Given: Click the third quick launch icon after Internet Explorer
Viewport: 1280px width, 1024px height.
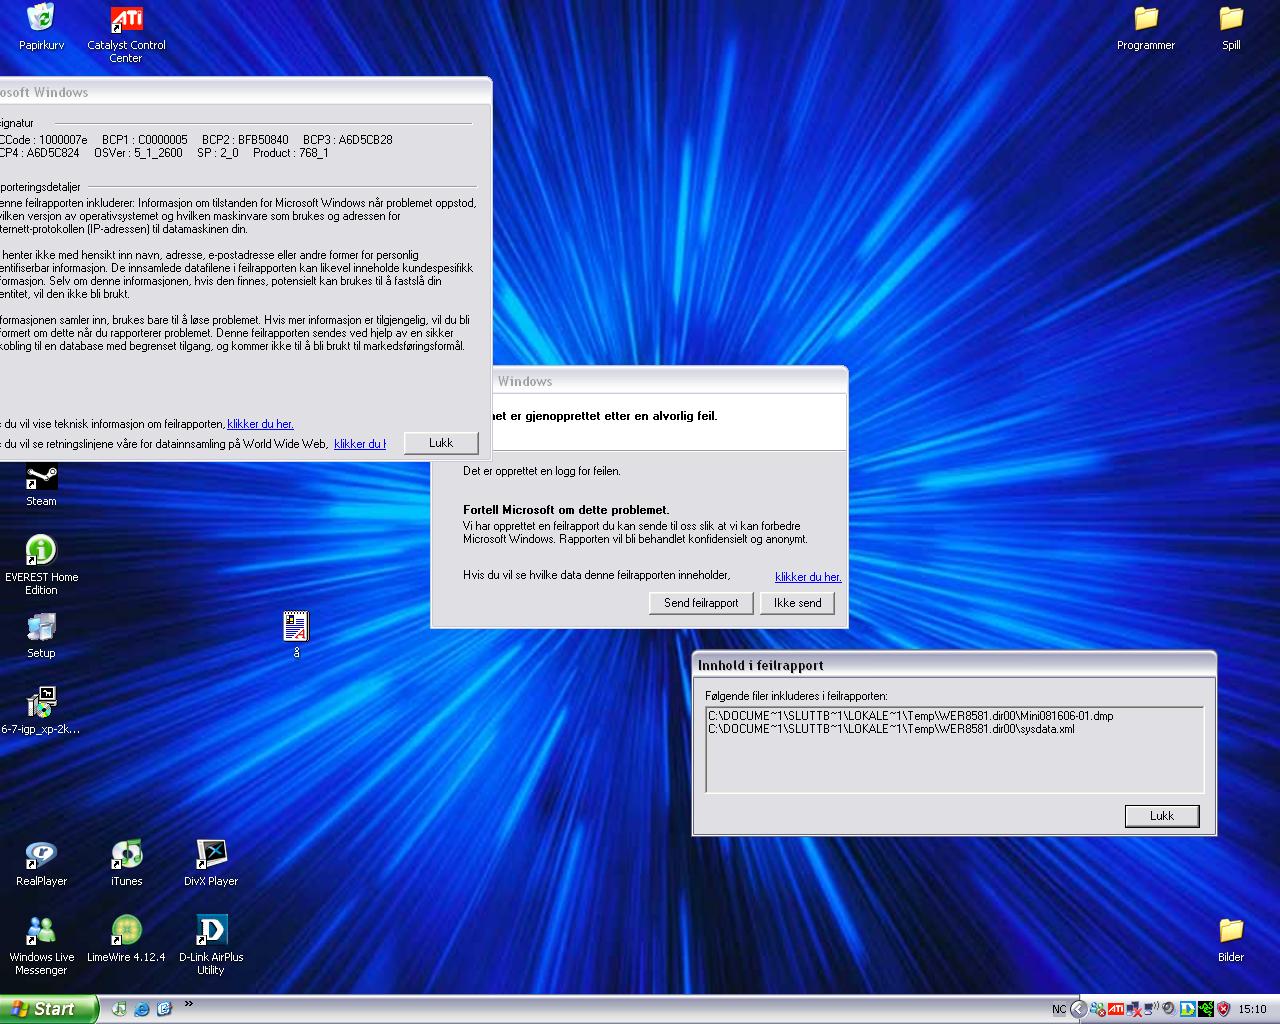Looking at the screenshot, I should [x=165, y=1009].
